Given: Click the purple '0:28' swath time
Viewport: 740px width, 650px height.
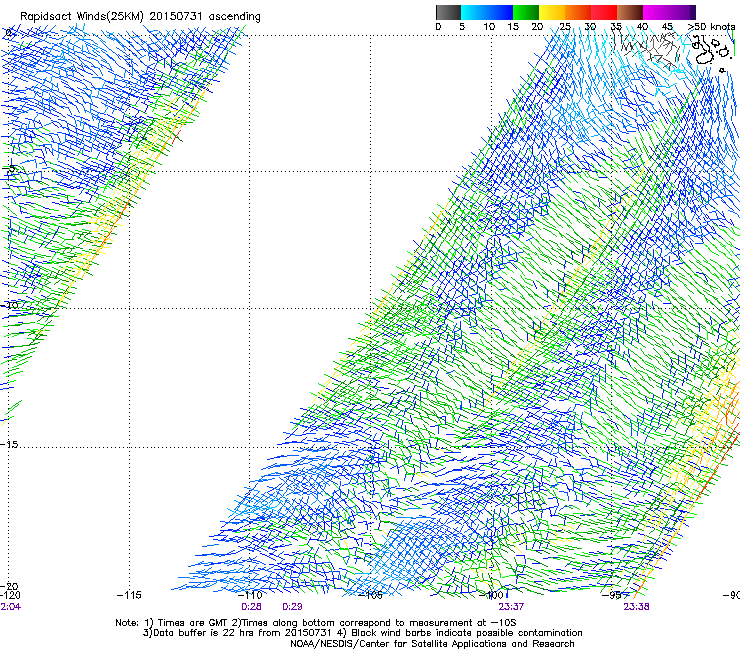Looking at the screenshot, I should click(251, 607).
